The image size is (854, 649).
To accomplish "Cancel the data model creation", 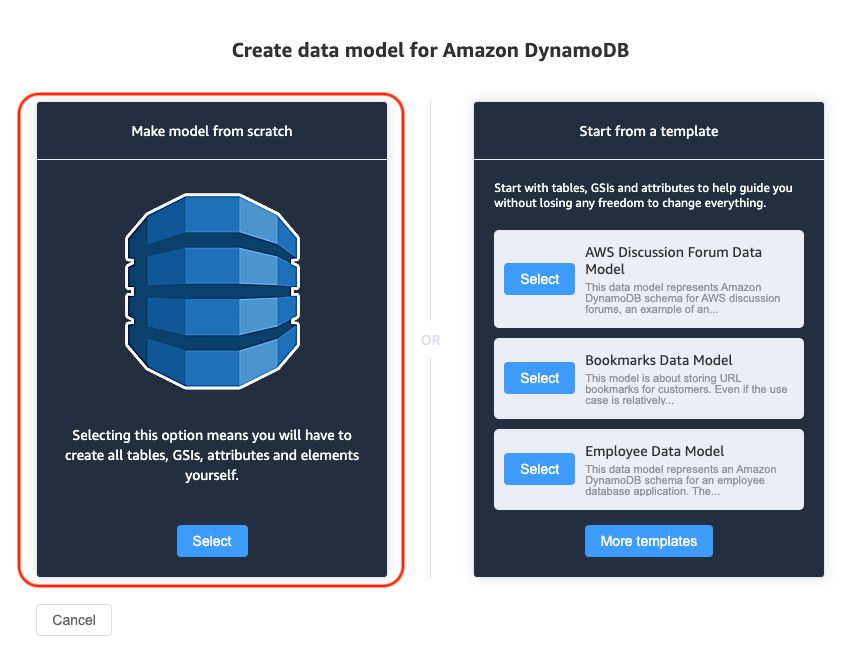I will tap(74, 620).
